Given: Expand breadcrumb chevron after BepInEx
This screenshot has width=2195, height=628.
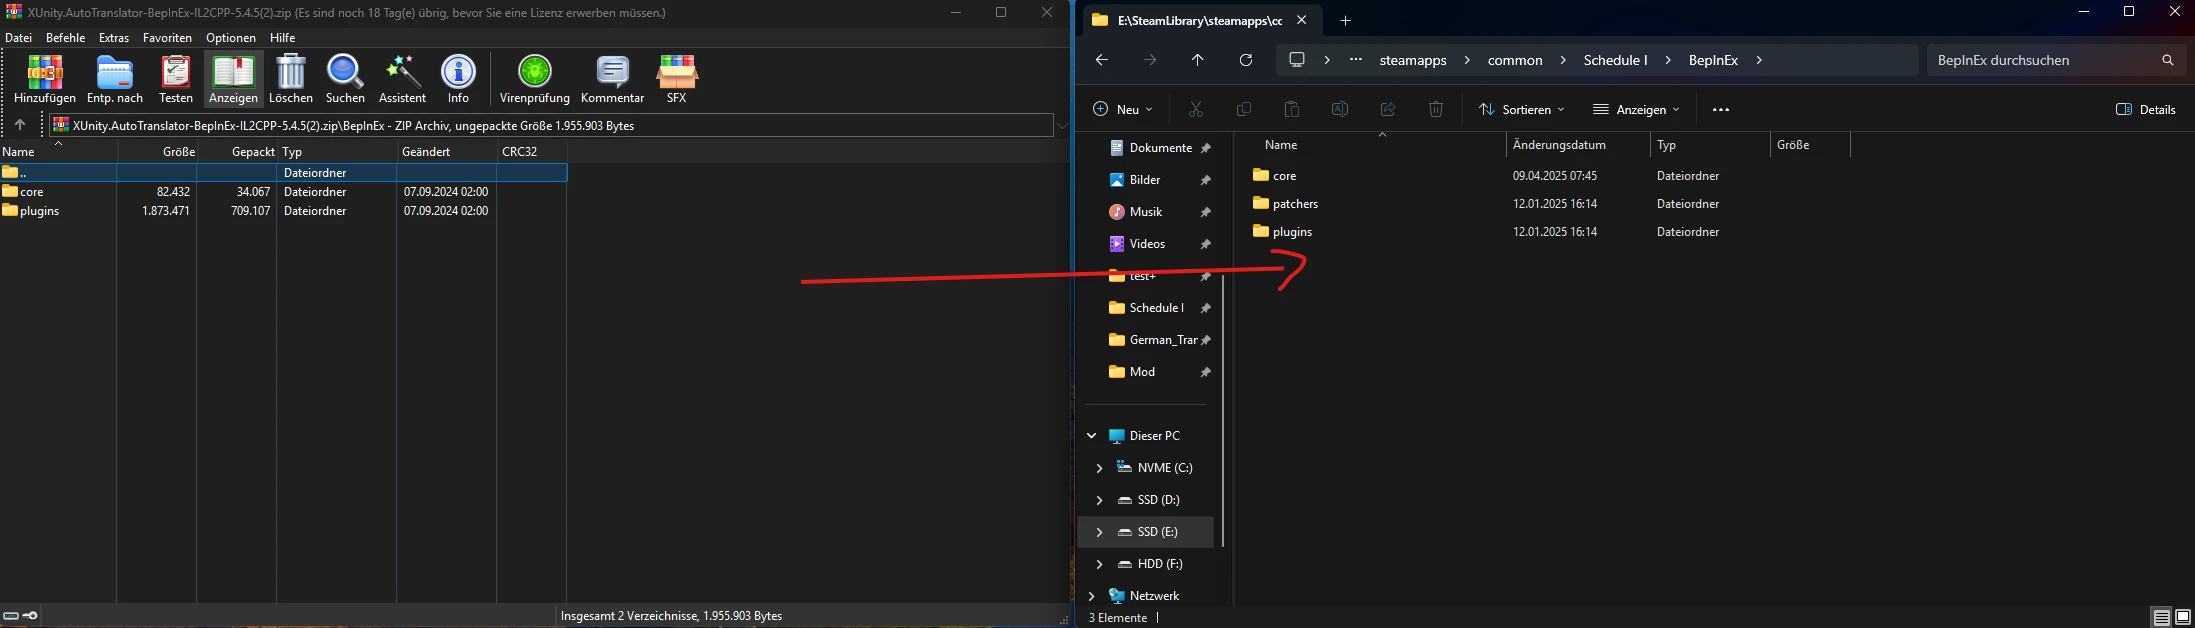Looking at the screenshot, I should [1759, 60].
